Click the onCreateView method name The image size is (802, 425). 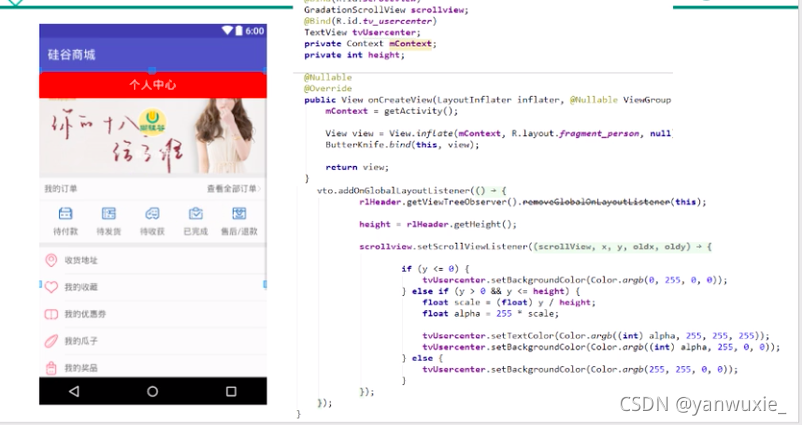tap(400, 100)
